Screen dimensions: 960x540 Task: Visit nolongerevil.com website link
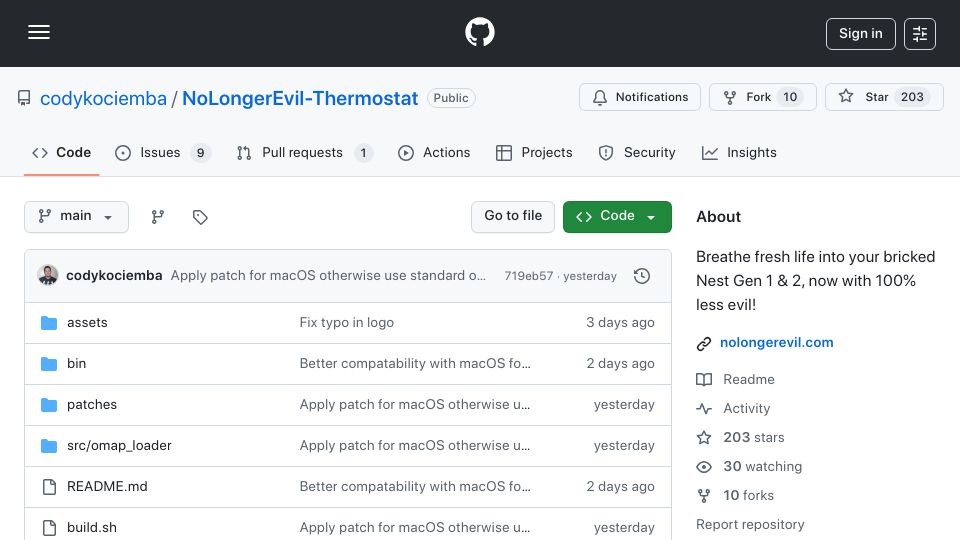776,343
